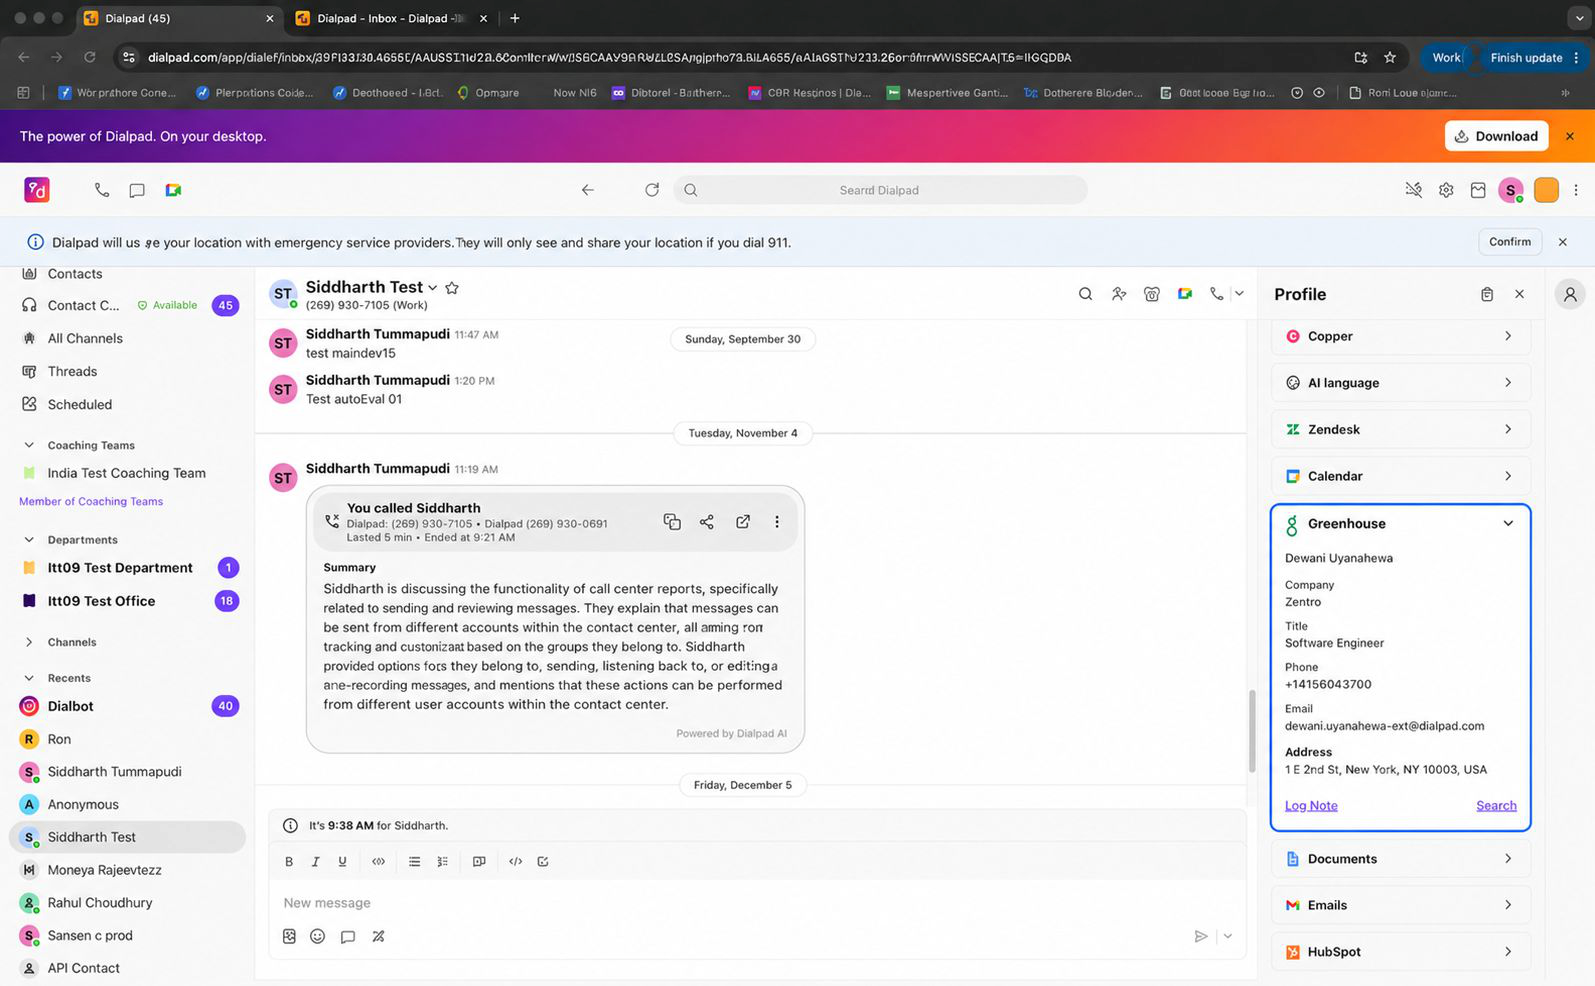Viewport: 1595px width, 986px height.
Task: Open new message icon in top bar
Action: coord(137,190)
